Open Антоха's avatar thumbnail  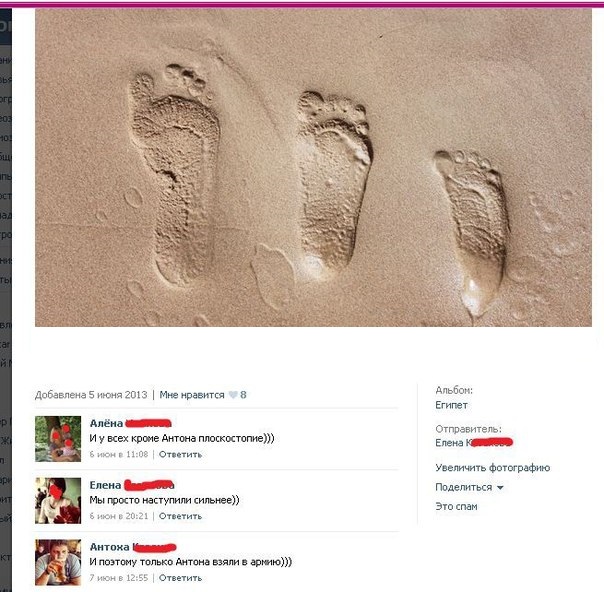[58, 562]
